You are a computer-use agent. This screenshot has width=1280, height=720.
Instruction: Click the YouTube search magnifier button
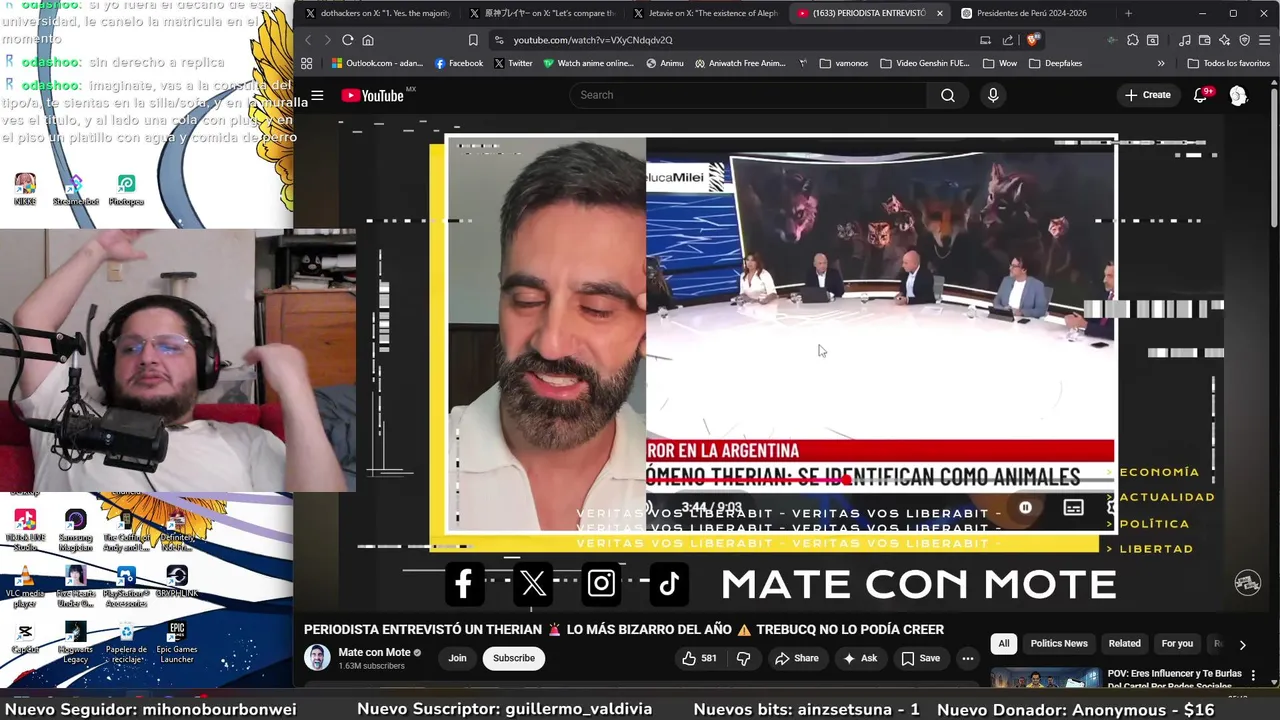[x=947, y=95]
